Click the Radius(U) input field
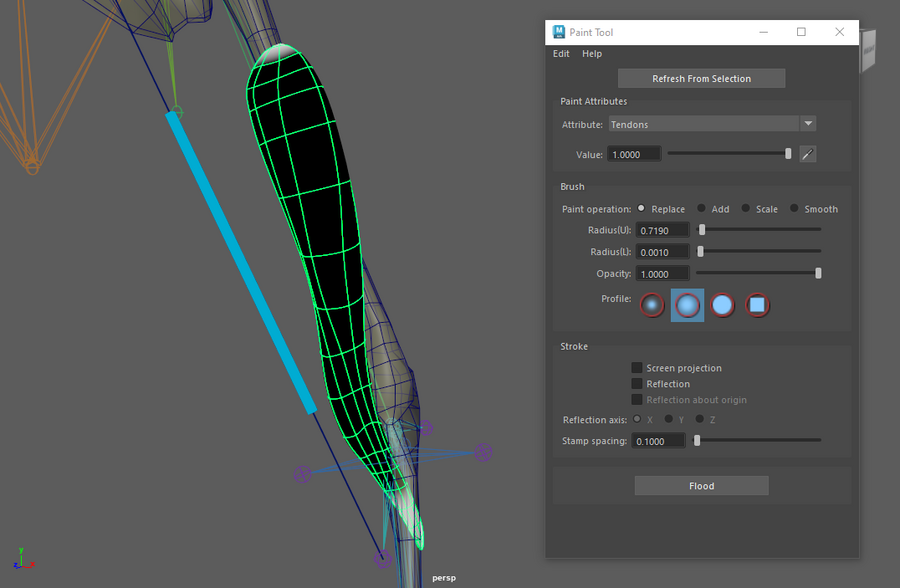Screen dimensions: 900x588 click(663, 230)
